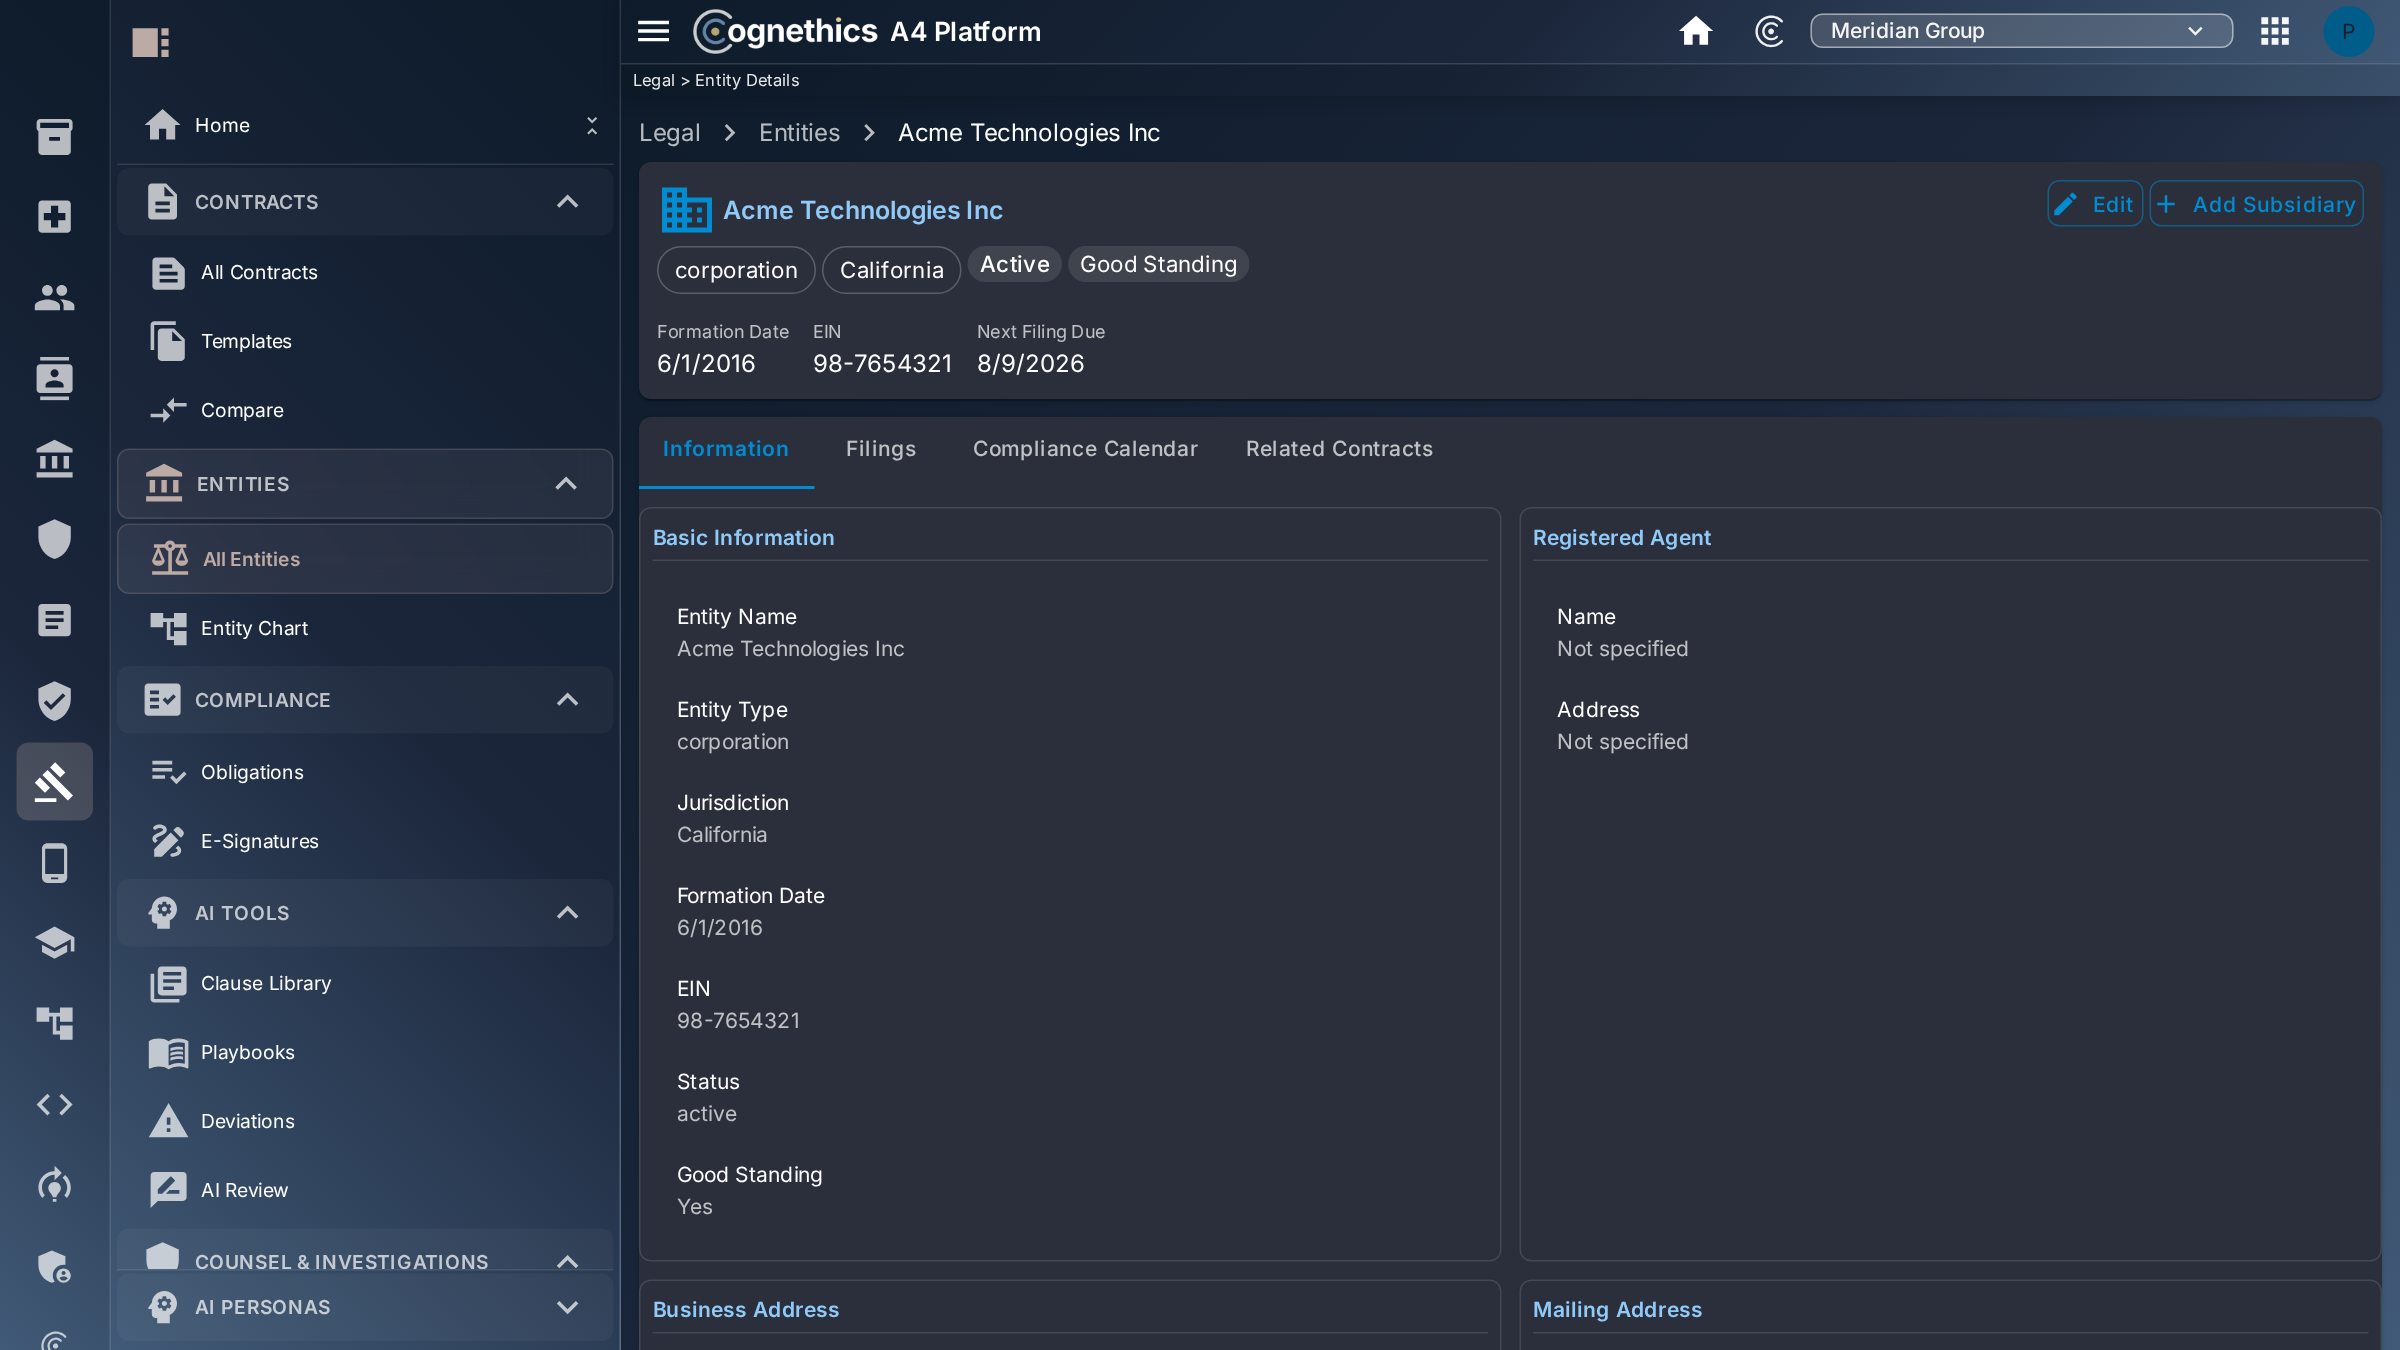This screenshot has height=1350, width=2400.
Task: Click the Active status chip
Action: pyautogui.click(x=1014, y=264)
